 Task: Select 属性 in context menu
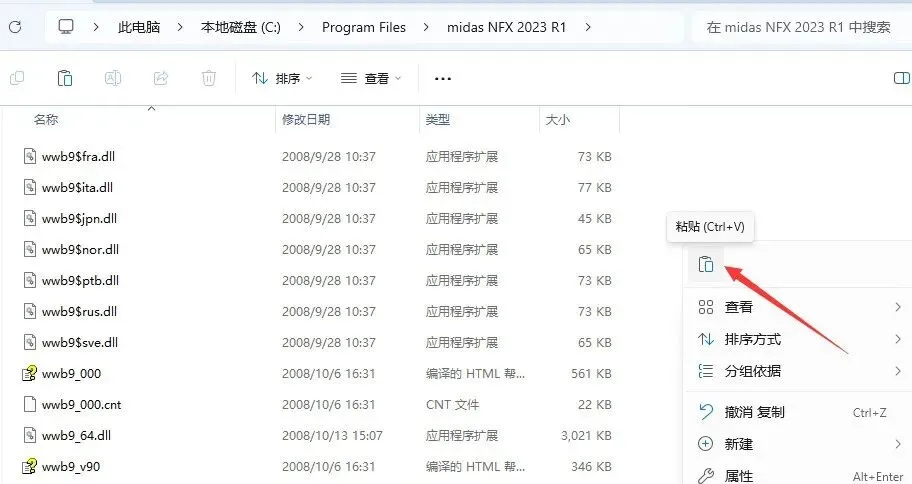pyautogui.click(x=799, y=476)
